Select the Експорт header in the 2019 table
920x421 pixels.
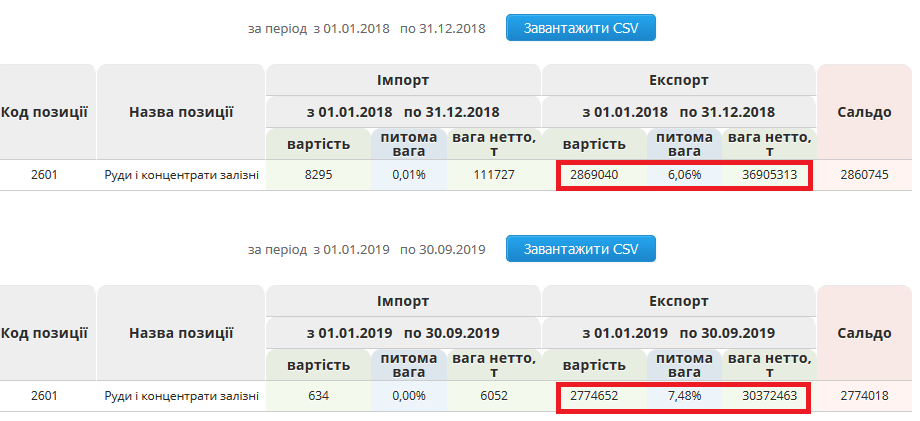pos(679,300)
